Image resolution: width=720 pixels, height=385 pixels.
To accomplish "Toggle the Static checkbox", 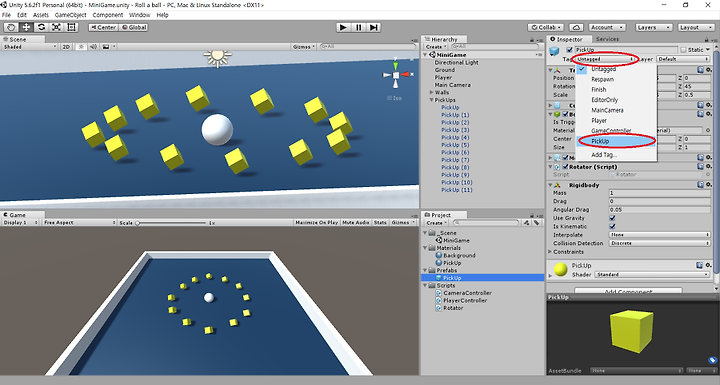I will click(x=683, y=50).
